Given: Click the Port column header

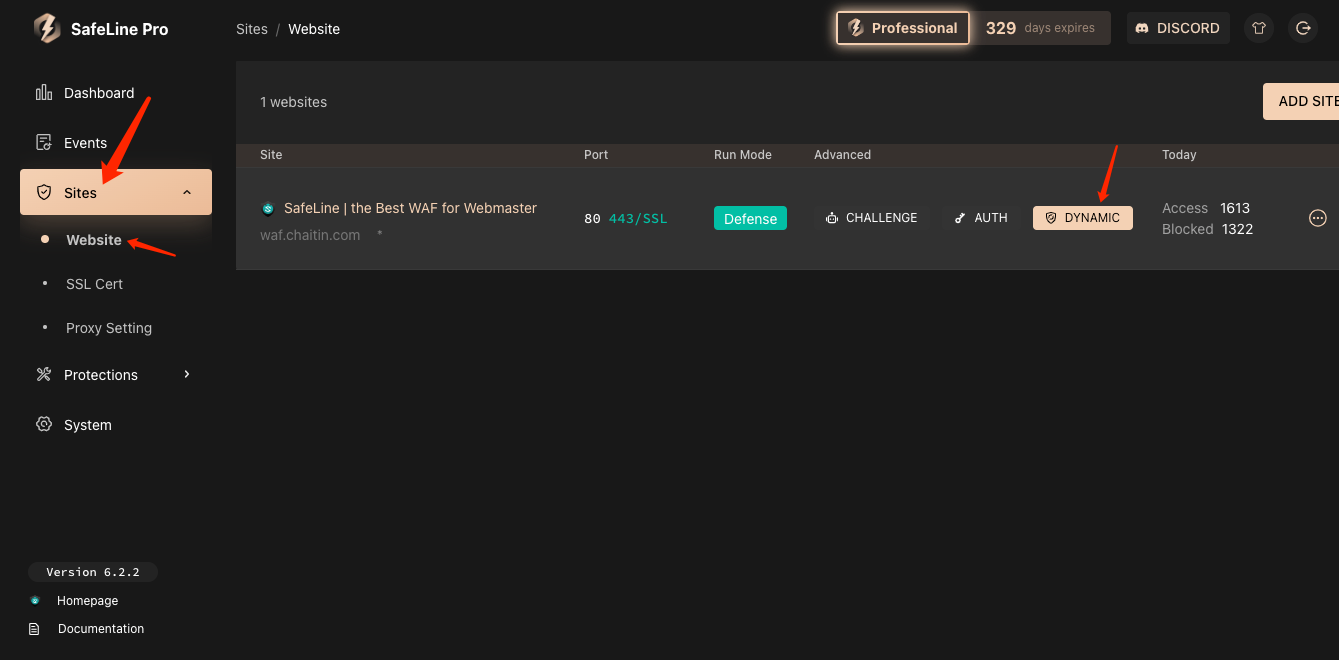Looking at the screenshot, I should (596, 155).
